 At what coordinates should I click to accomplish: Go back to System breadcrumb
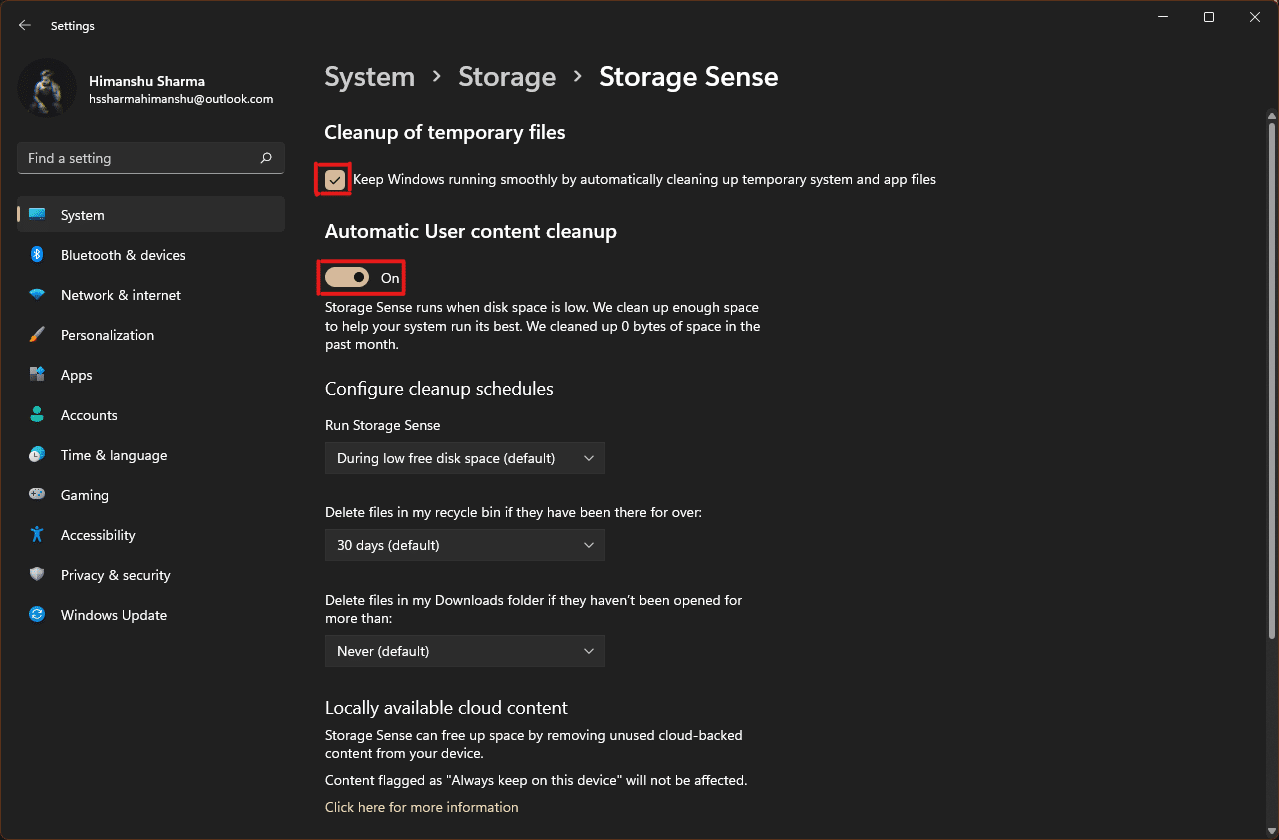pyautogui.click(x=370, y=77)
